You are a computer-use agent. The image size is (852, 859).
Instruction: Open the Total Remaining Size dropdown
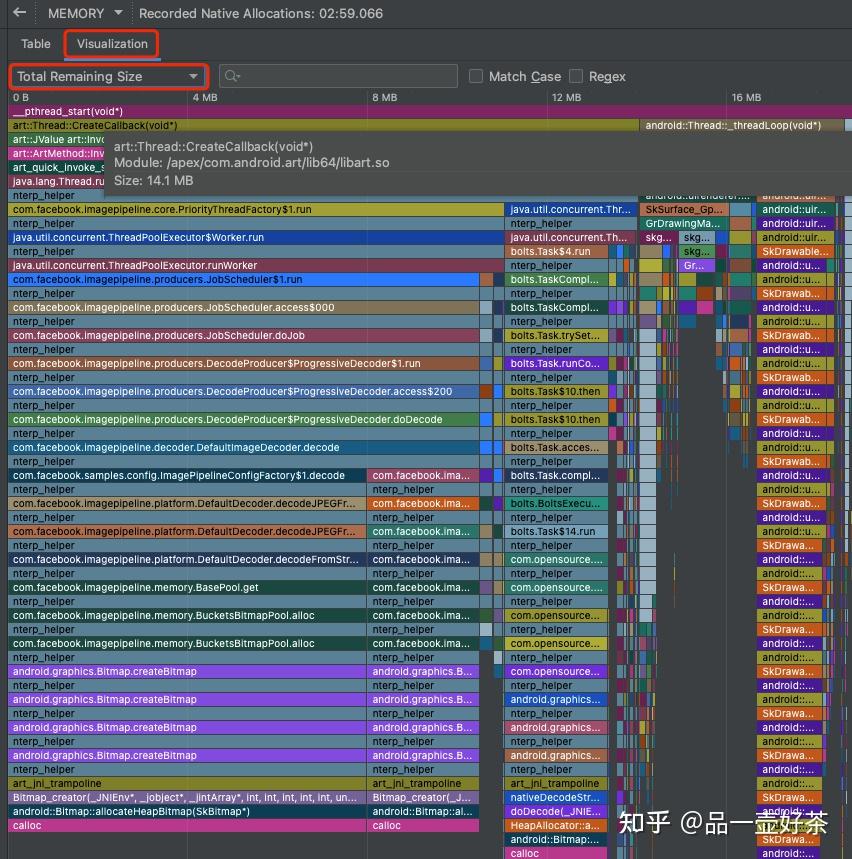108,76
